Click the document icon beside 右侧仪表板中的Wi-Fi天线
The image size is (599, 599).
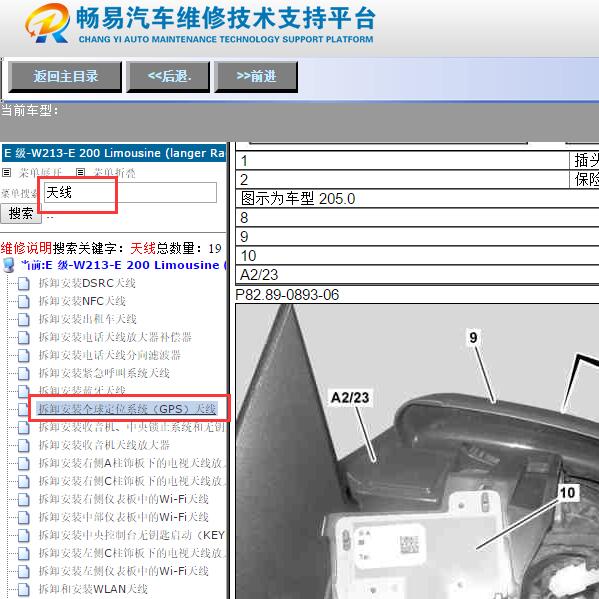coord(24,499)
